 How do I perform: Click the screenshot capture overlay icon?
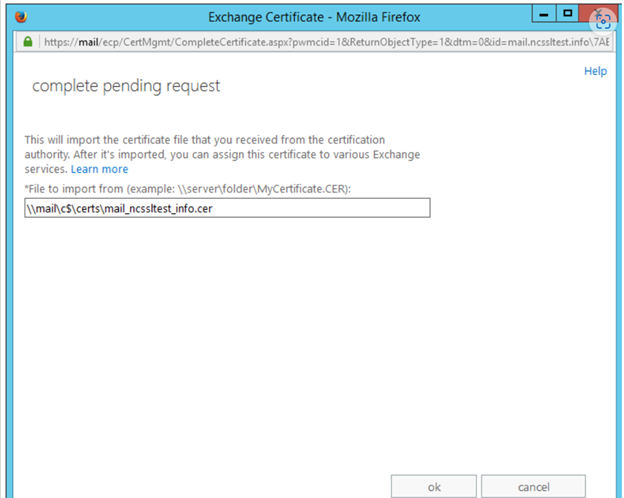coord(603,21)
